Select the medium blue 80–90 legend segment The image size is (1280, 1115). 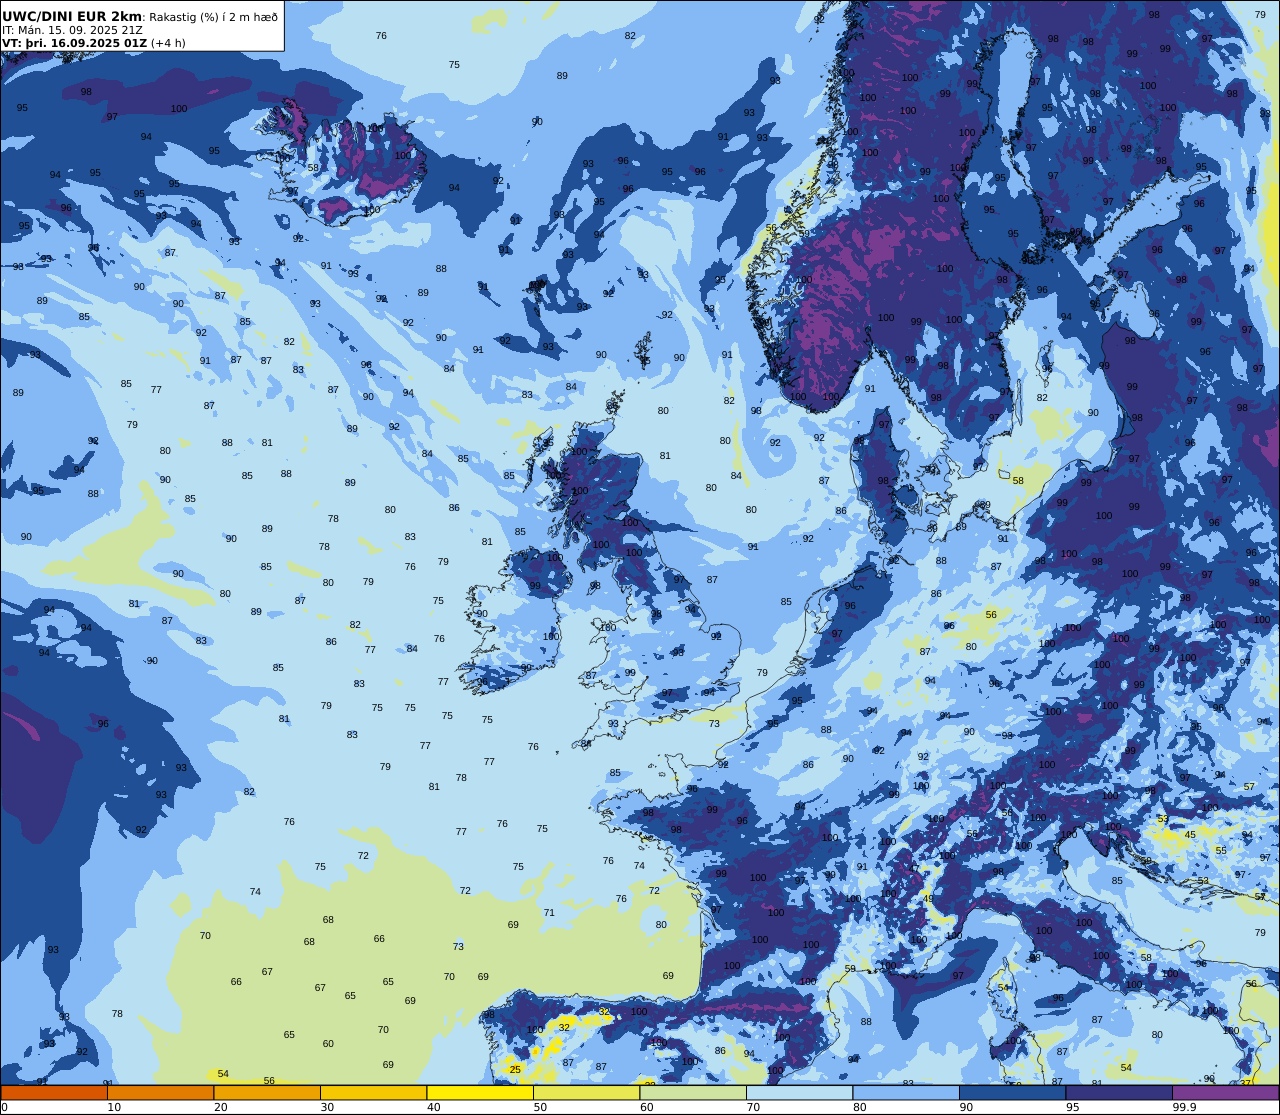(906, 1093)
